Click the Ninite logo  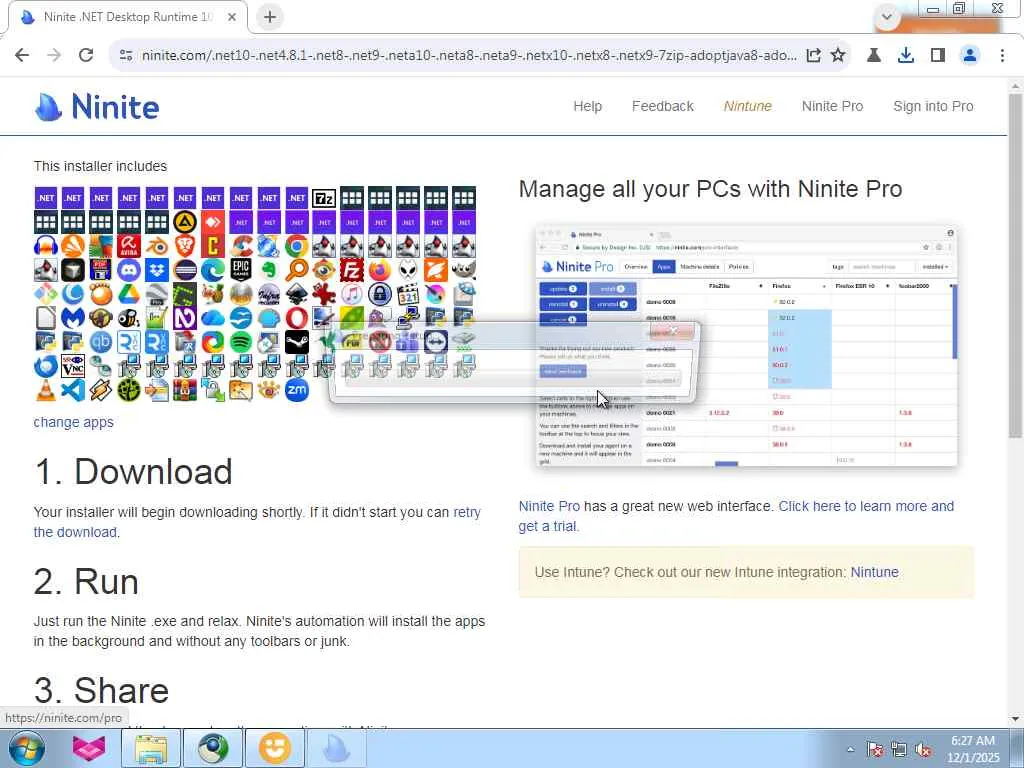tap(97, 106)
